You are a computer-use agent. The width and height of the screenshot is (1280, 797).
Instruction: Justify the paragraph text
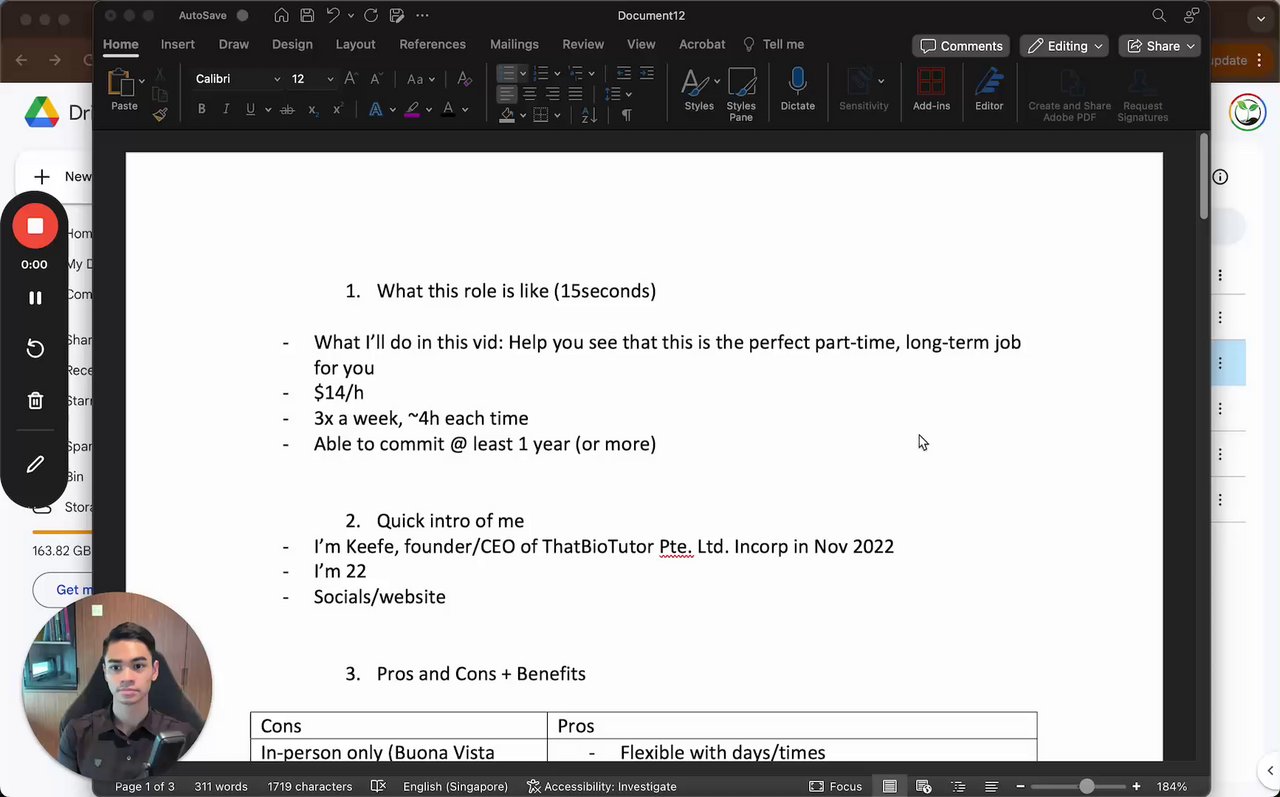575,94
